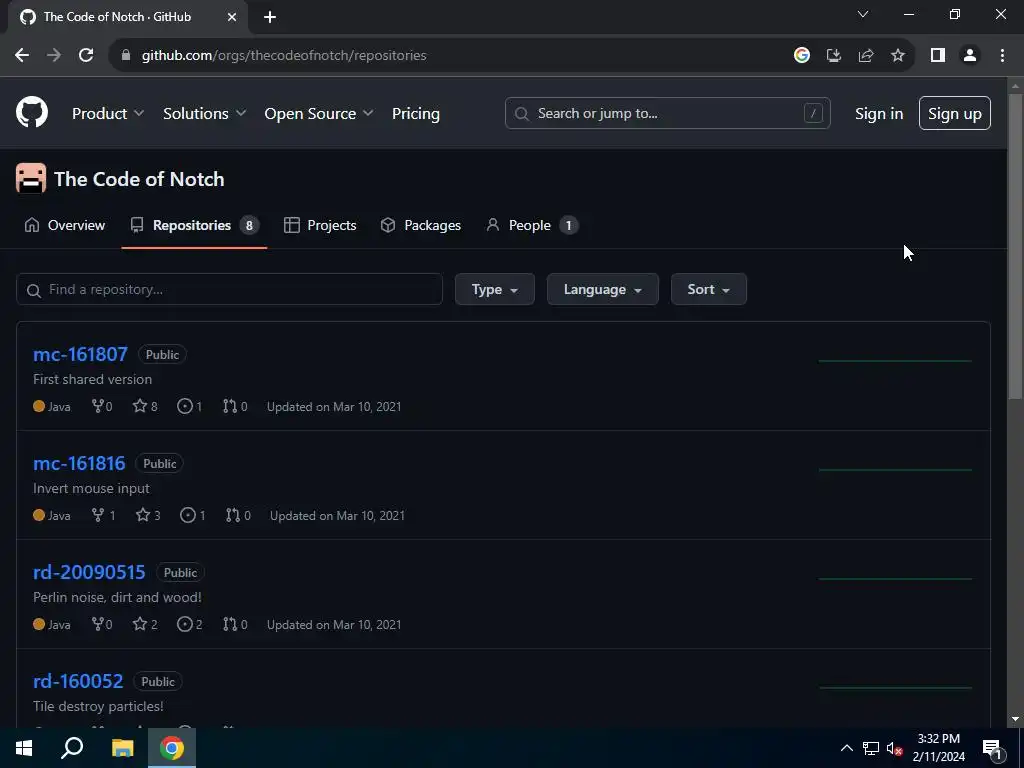Open Chrome three-dot menu
Viewport: 1024px width, 768px height.
pyautogui.click(x=1002, y=56)
